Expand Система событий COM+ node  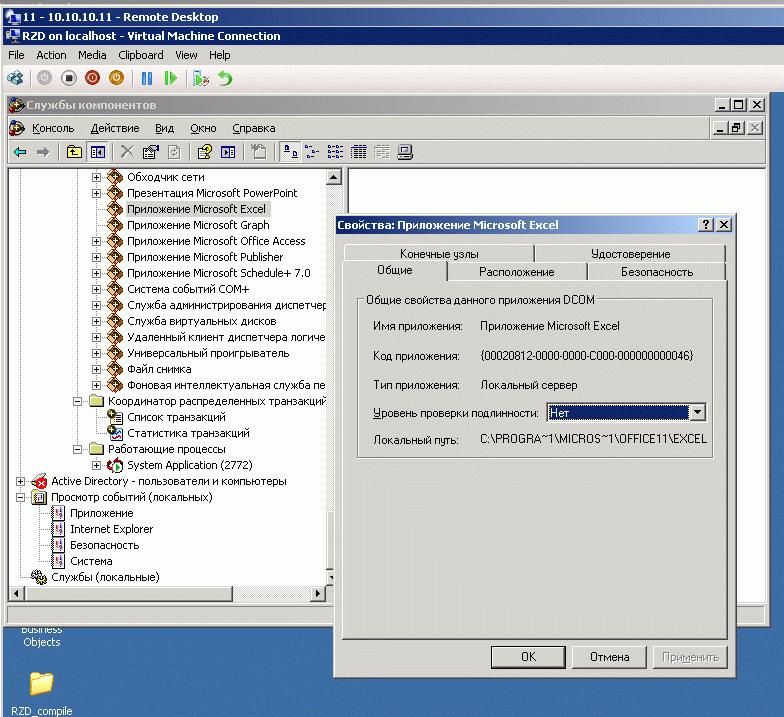click(96, 289)
